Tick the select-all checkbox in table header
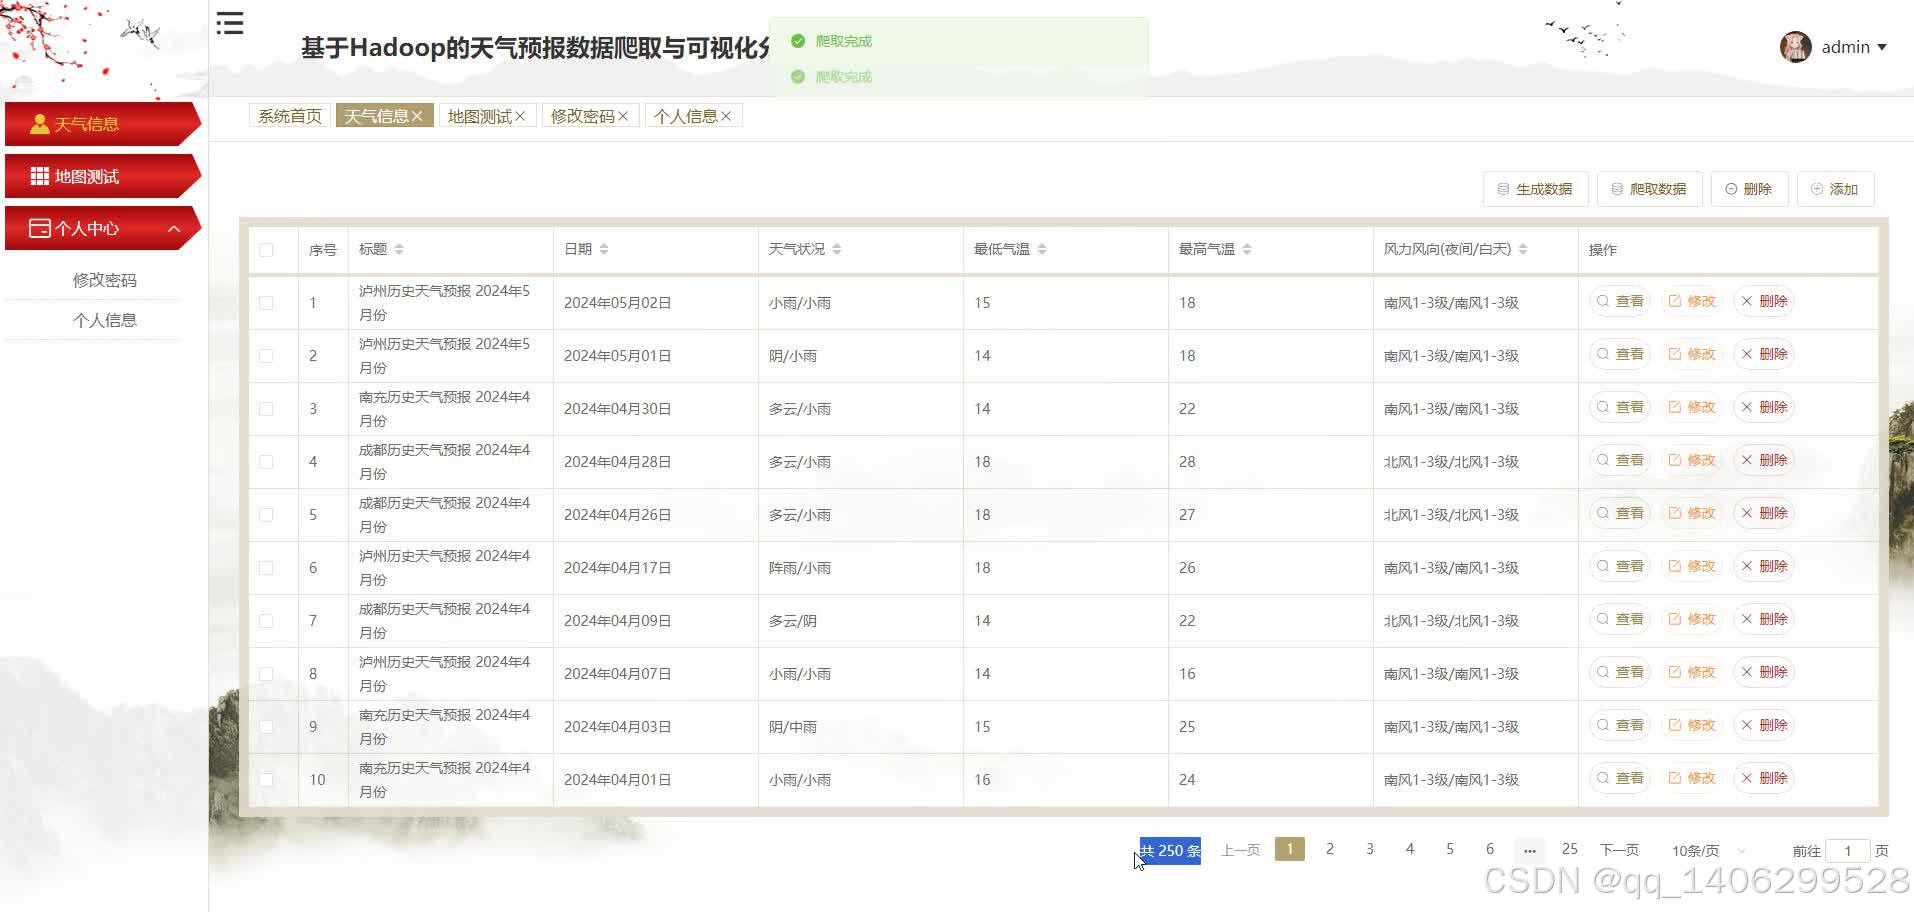This screenshot has width=1914, height=912. coord(266,250)
